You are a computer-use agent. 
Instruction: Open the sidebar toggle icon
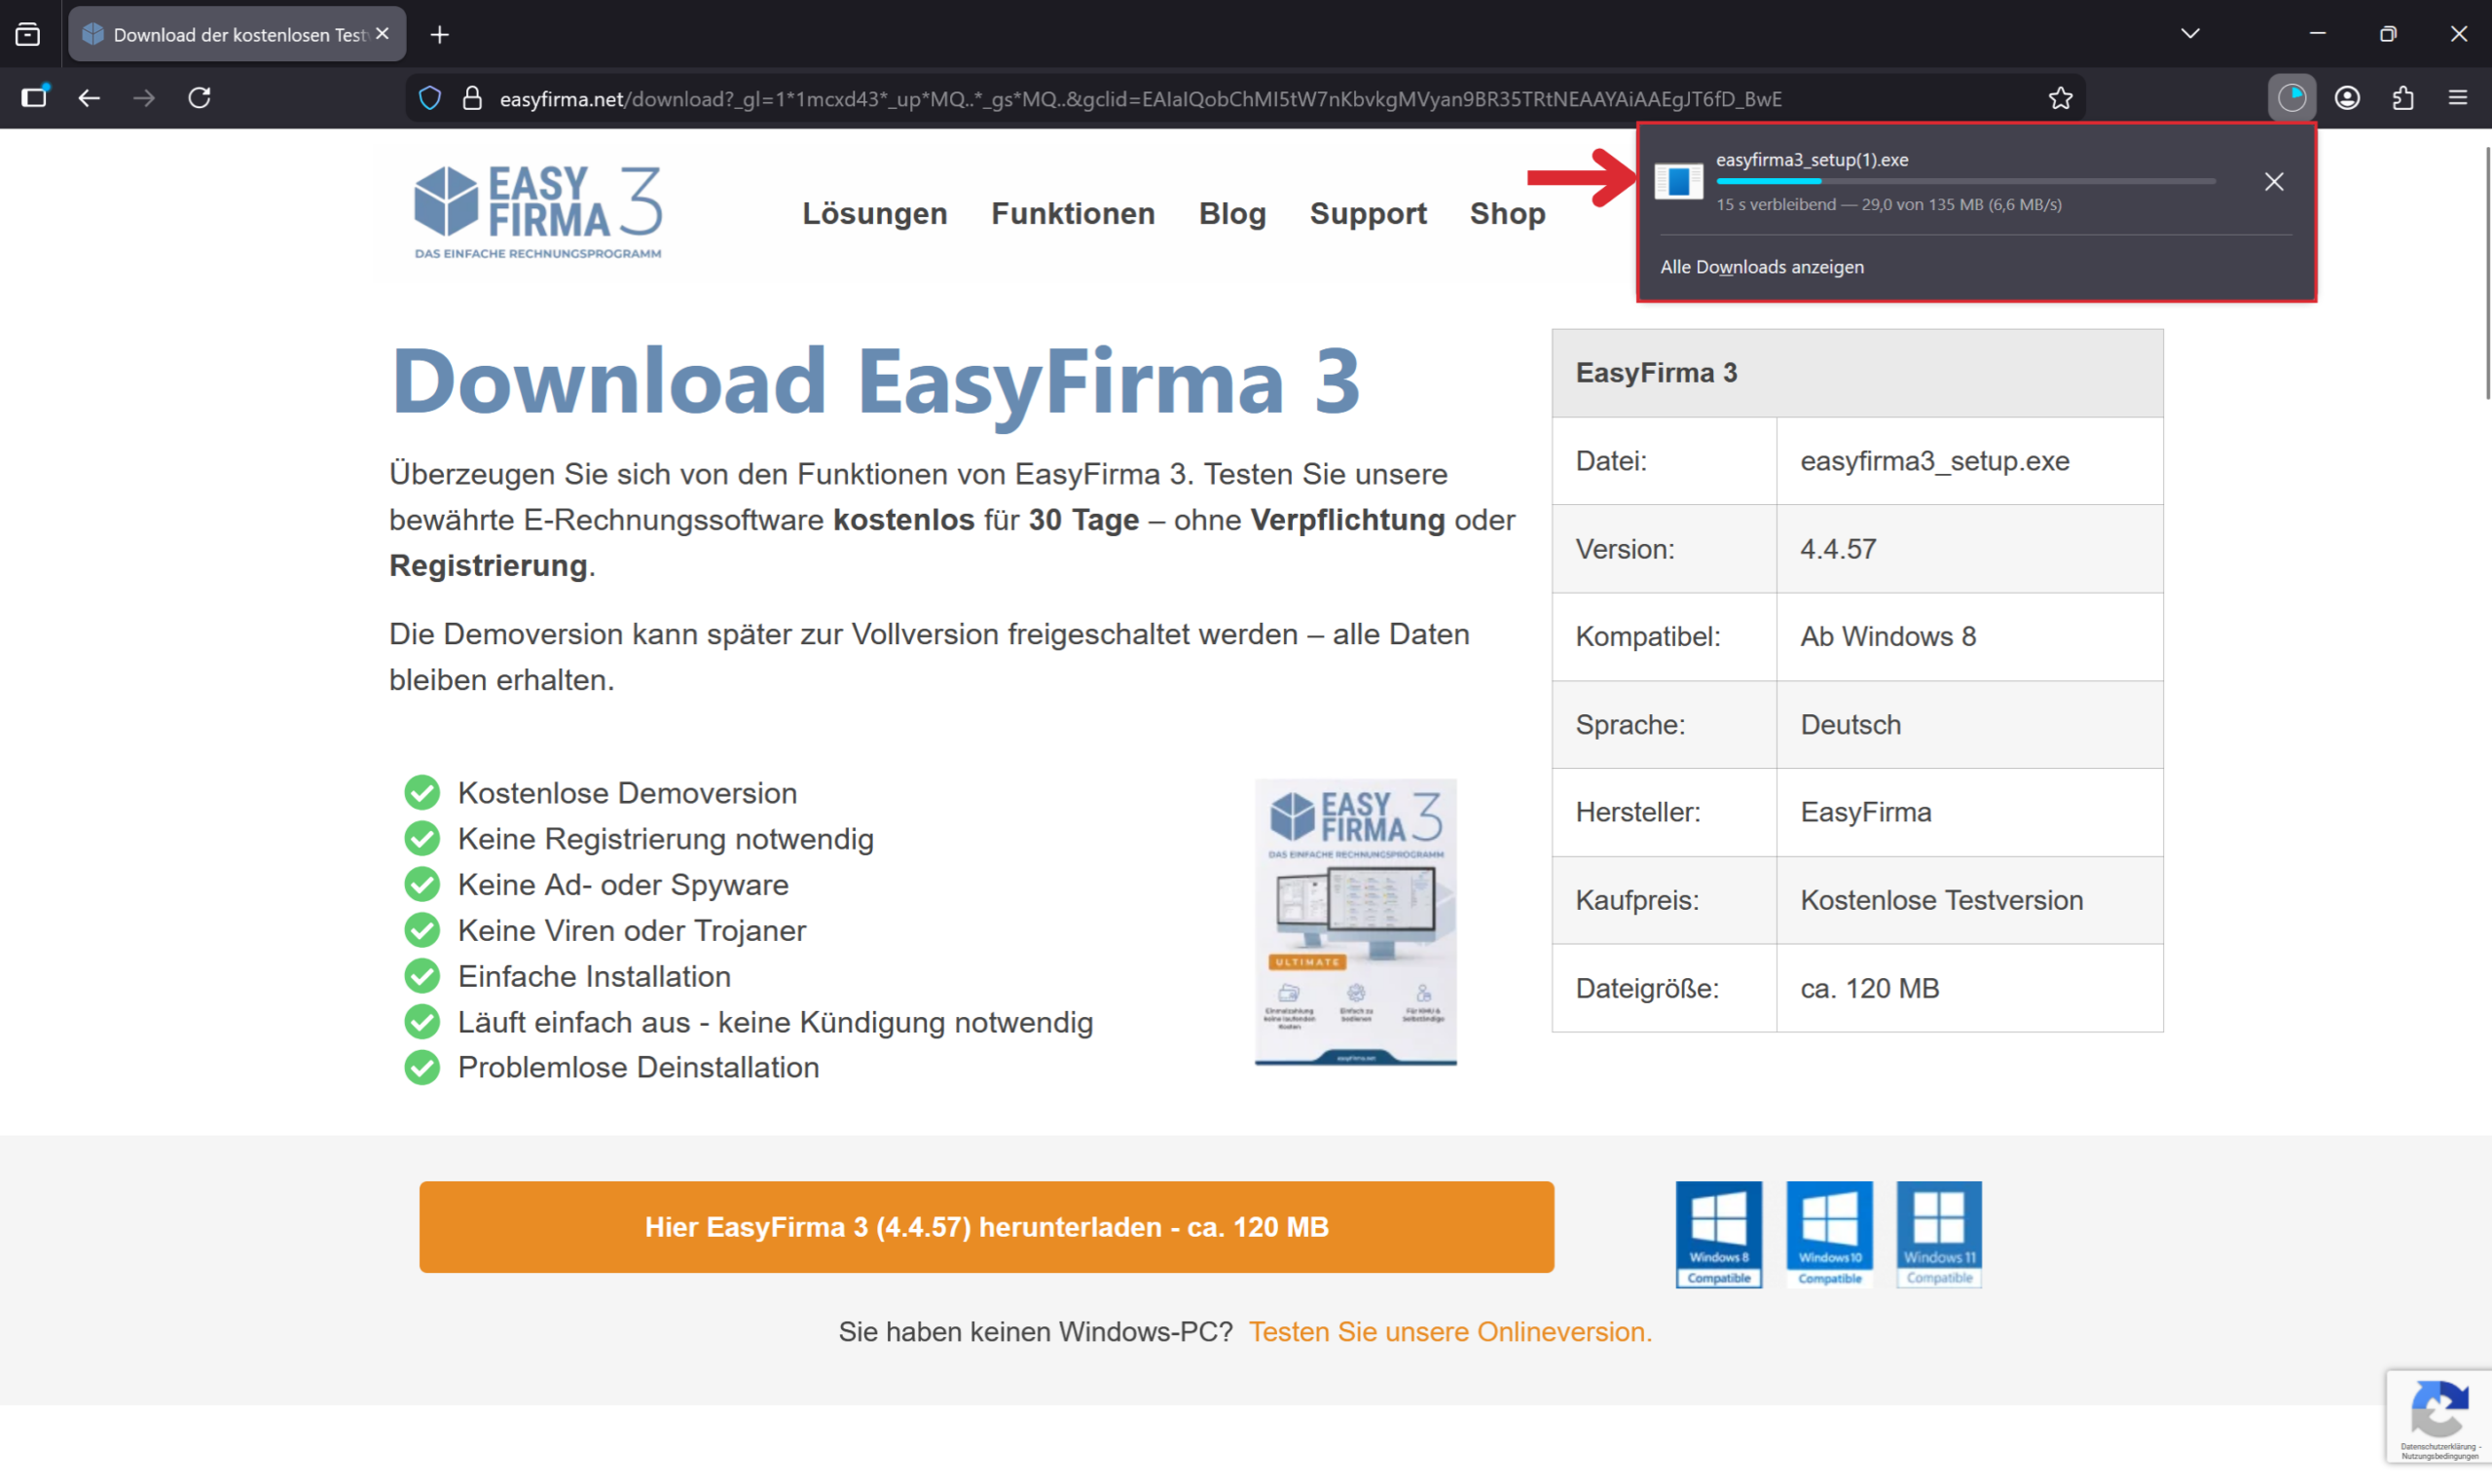point(34,98)
